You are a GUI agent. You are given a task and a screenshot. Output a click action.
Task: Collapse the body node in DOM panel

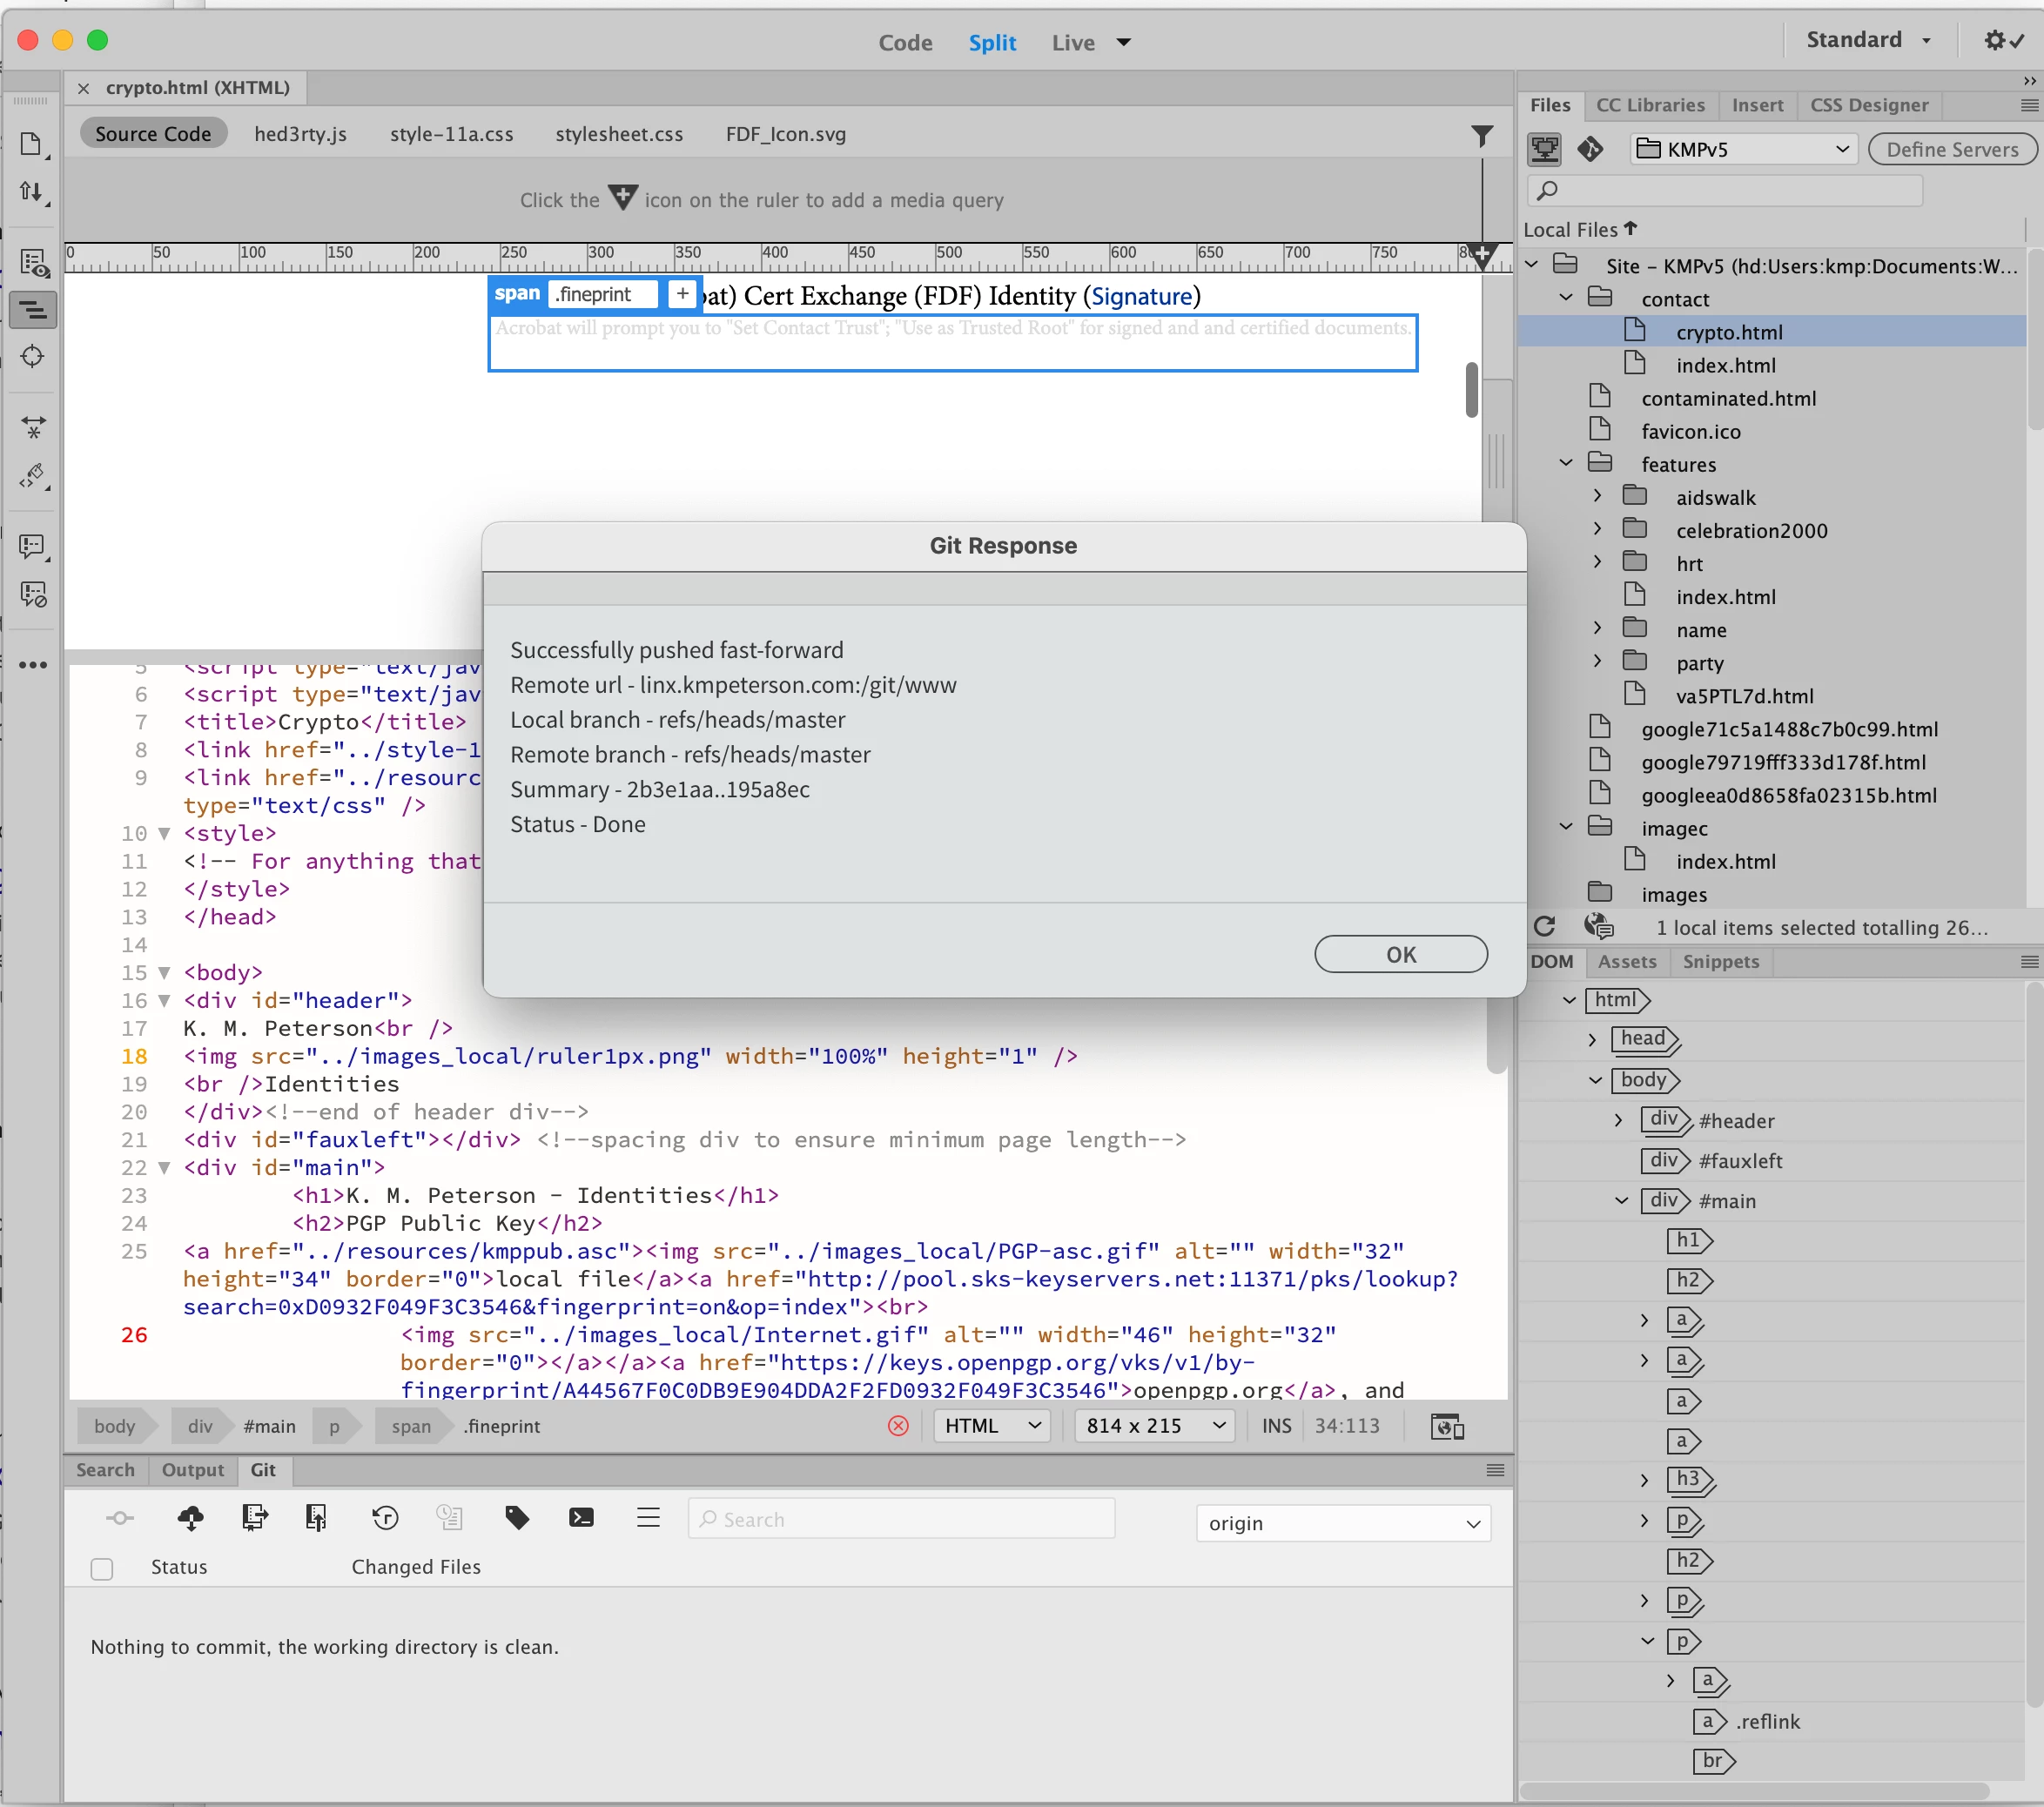(x=1596, y=1080)
